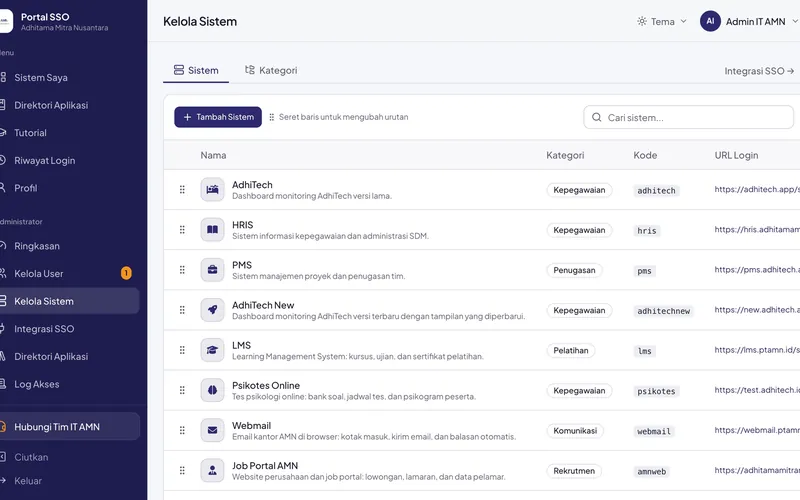The image size is (800, 500).
Task: Click the Hubungi Tim IT AMN headset icon
Action: click(3, 427)
